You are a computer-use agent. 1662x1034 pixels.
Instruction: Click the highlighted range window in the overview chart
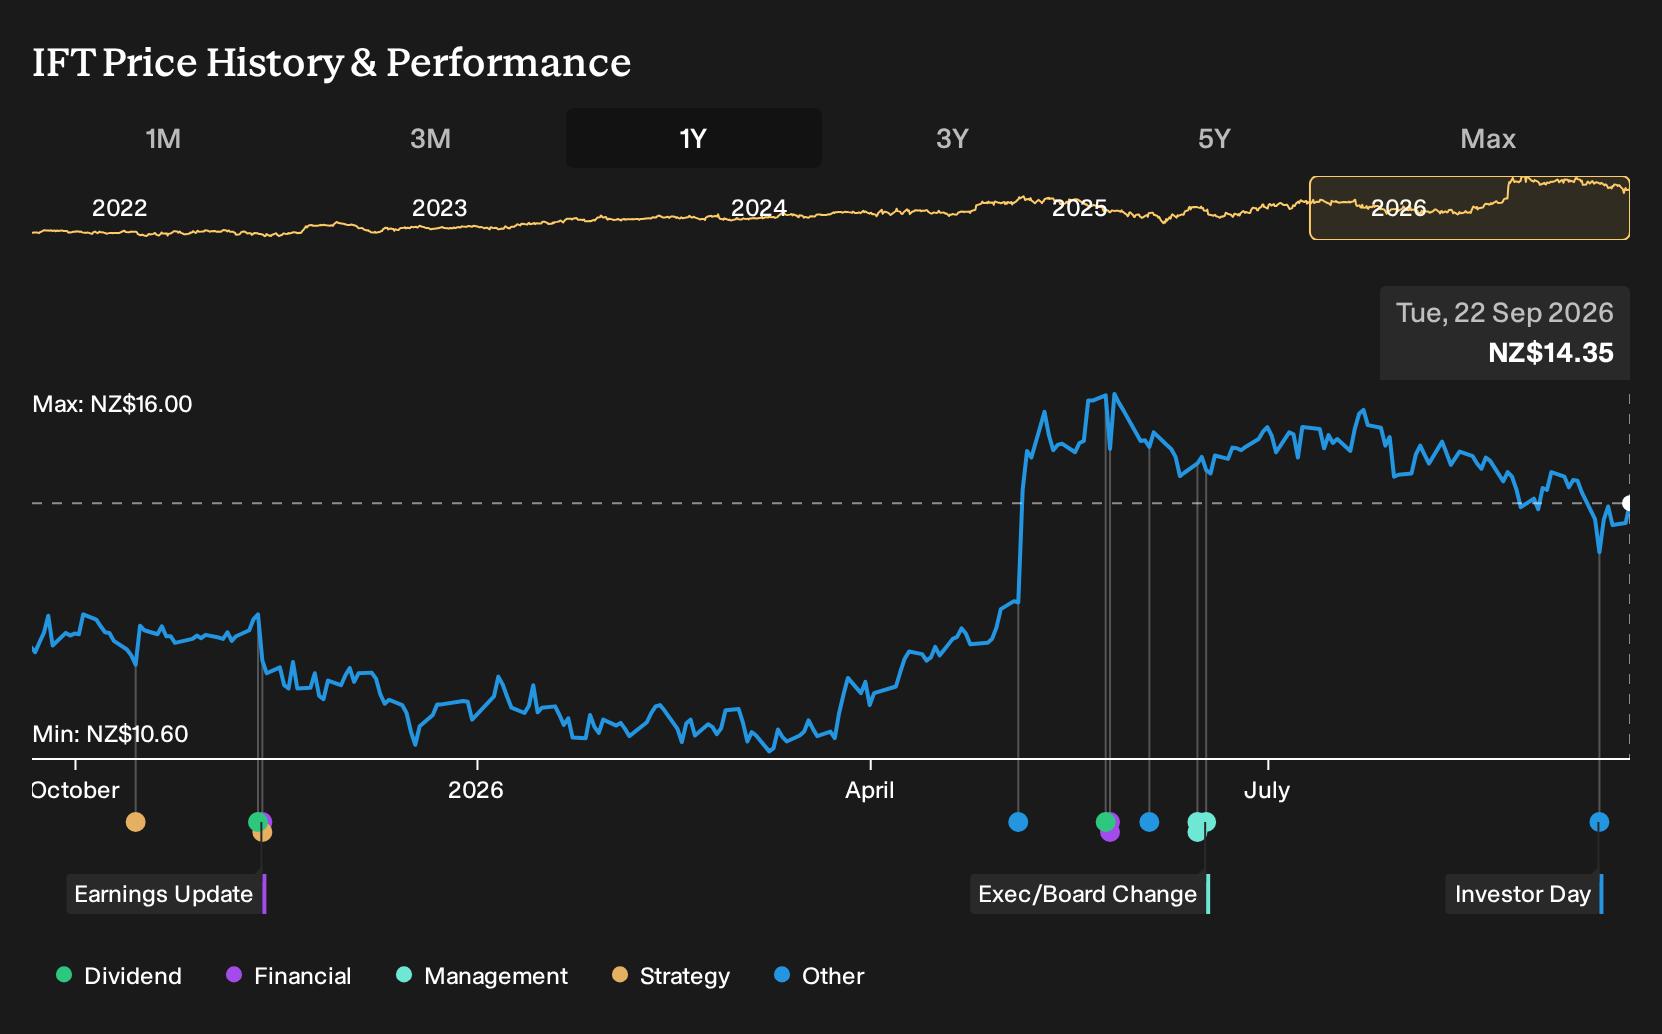tap(1469, 208)
